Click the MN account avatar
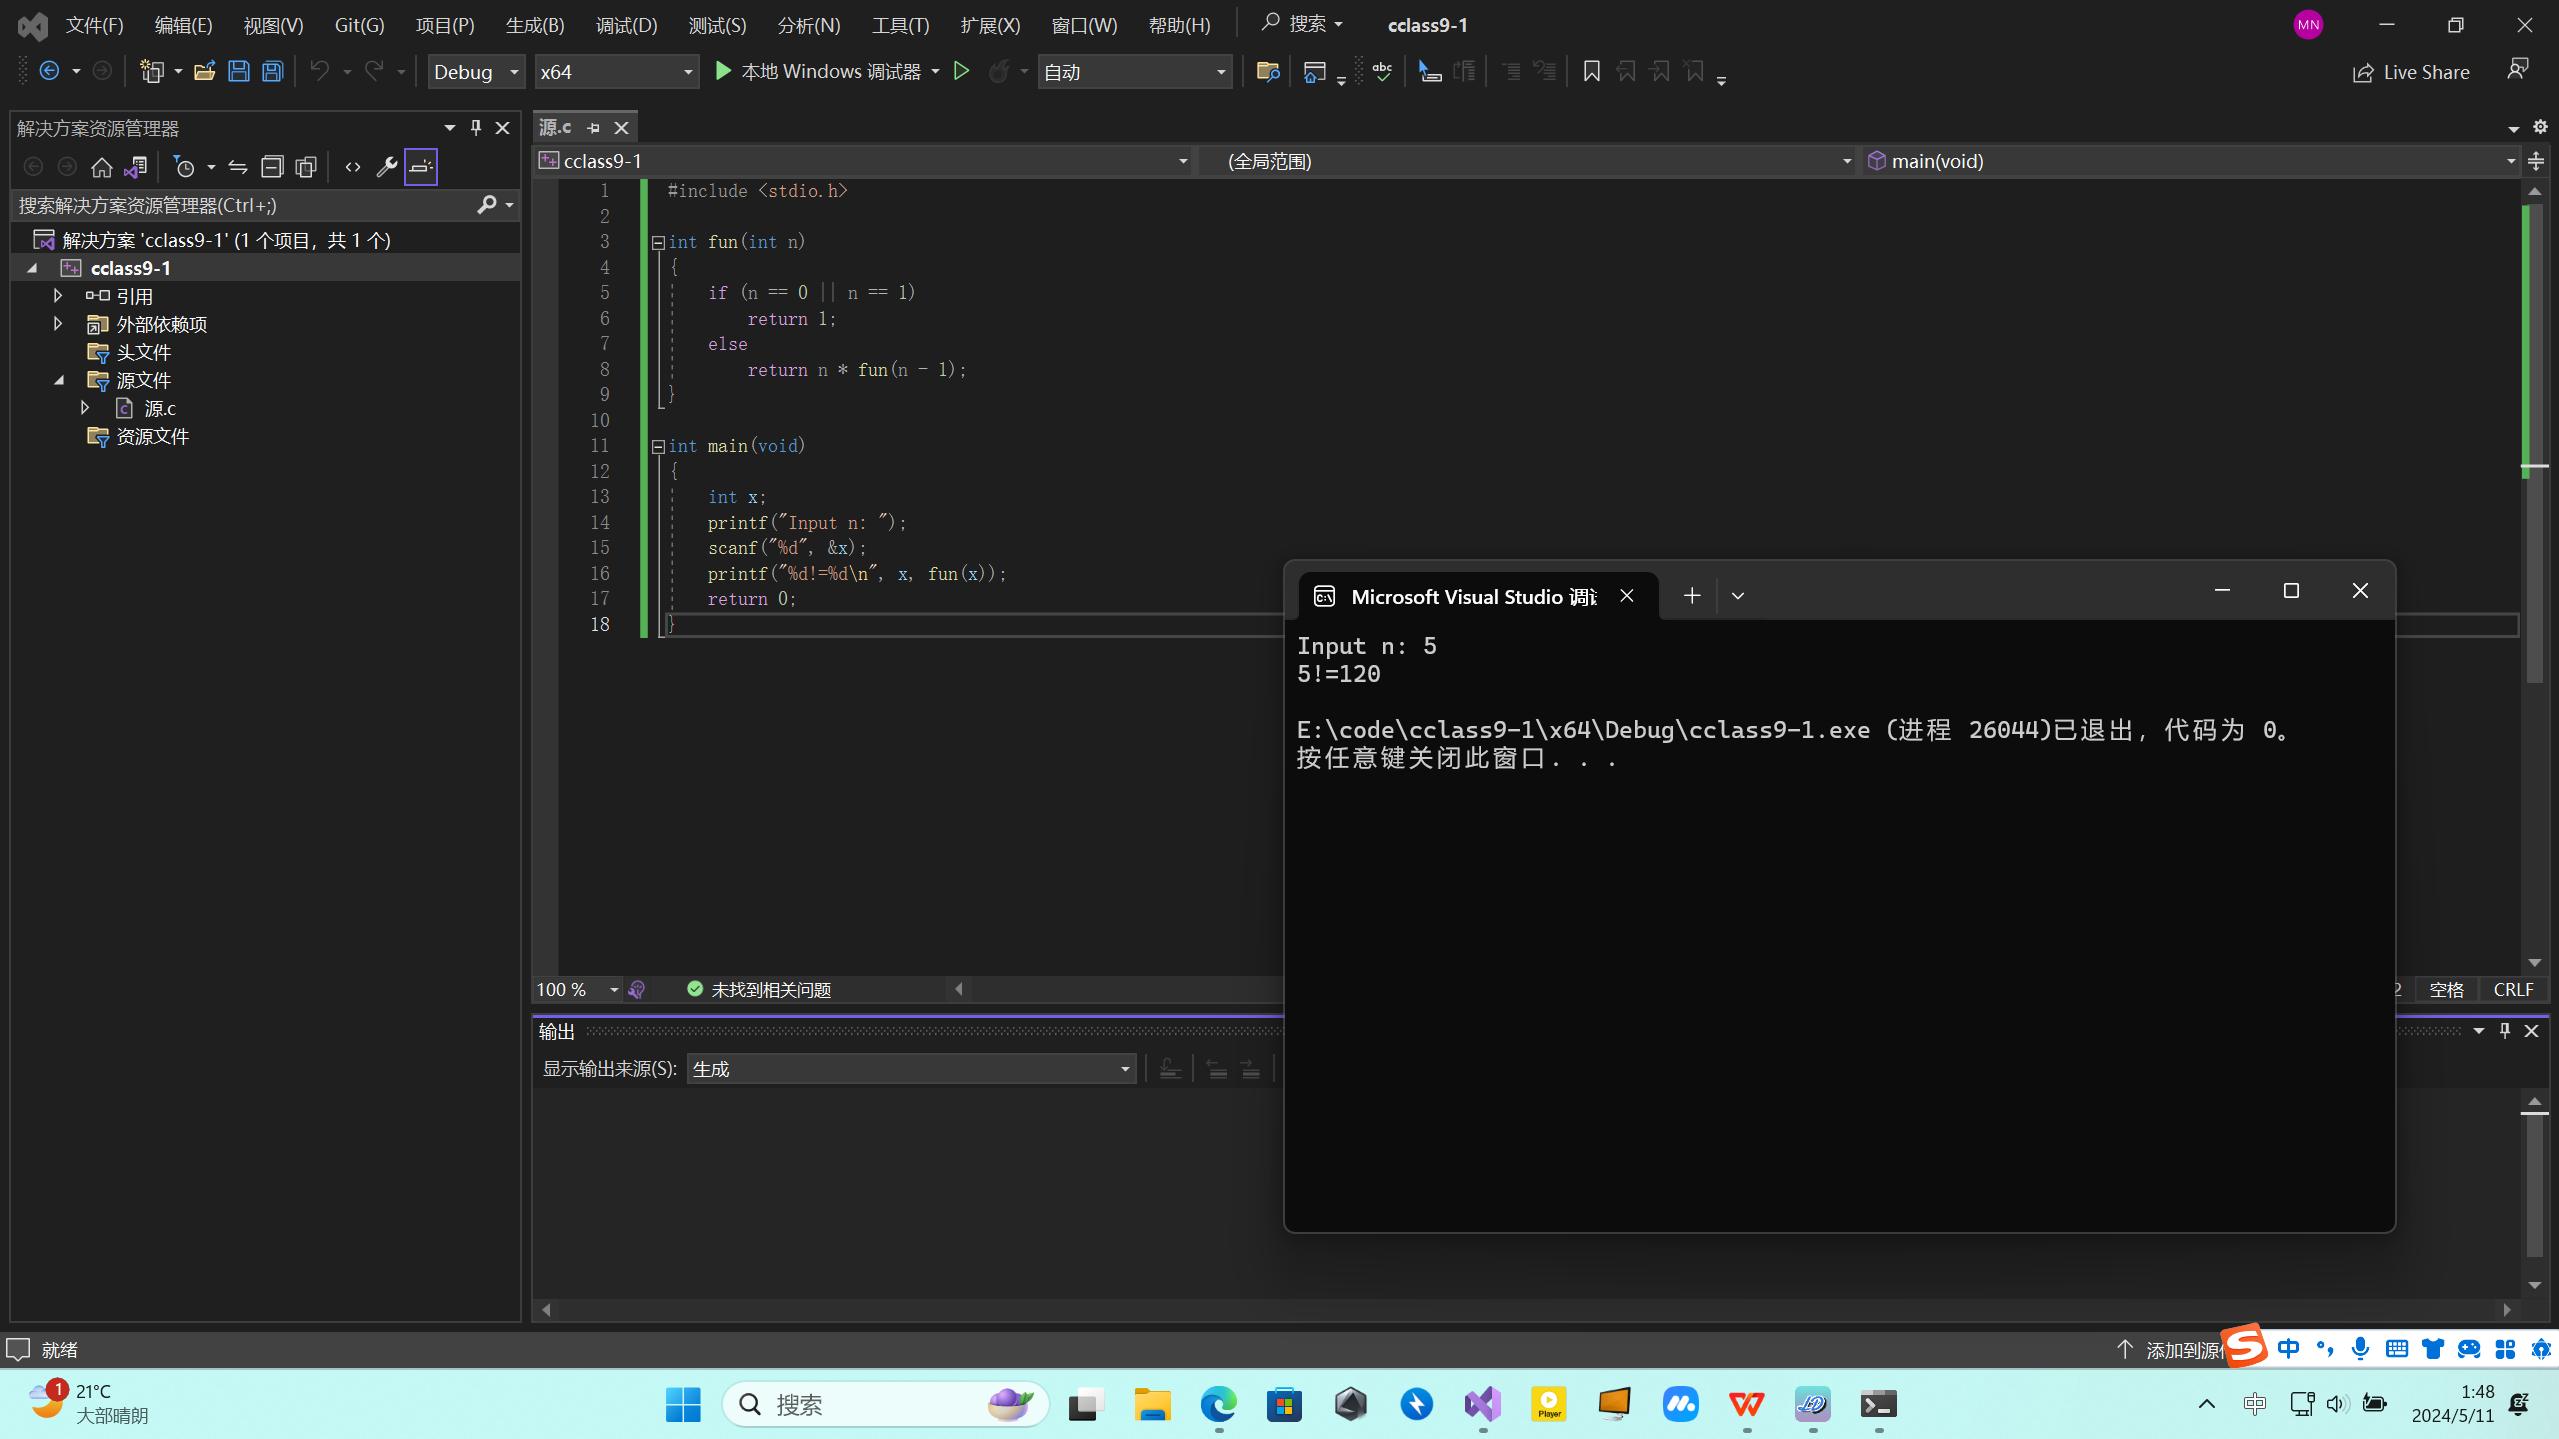The width and height of the screenshot is (2559, 1439). point(2308,25)
